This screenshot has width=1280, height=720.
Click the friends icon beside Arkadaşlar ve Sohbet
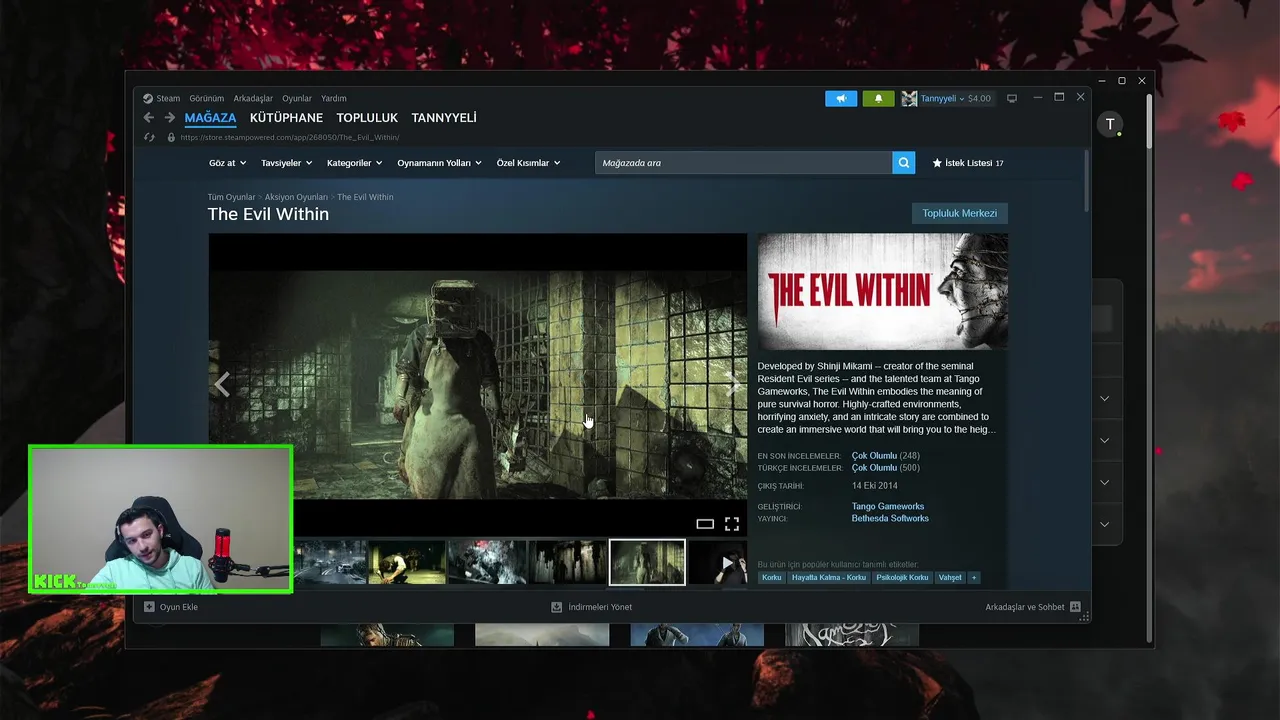coord(1075,607)
